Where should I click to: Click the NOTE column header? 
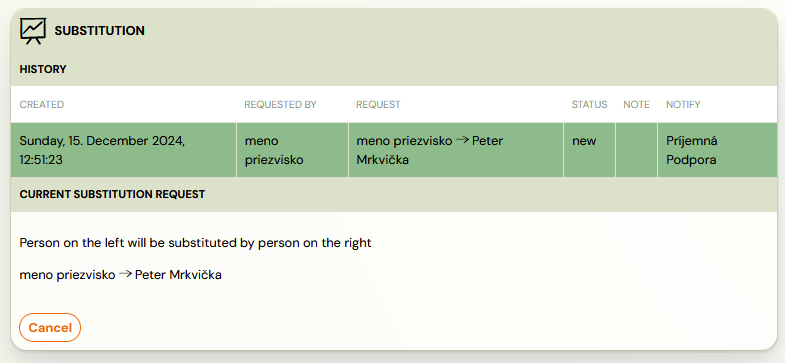coord(636,105)
